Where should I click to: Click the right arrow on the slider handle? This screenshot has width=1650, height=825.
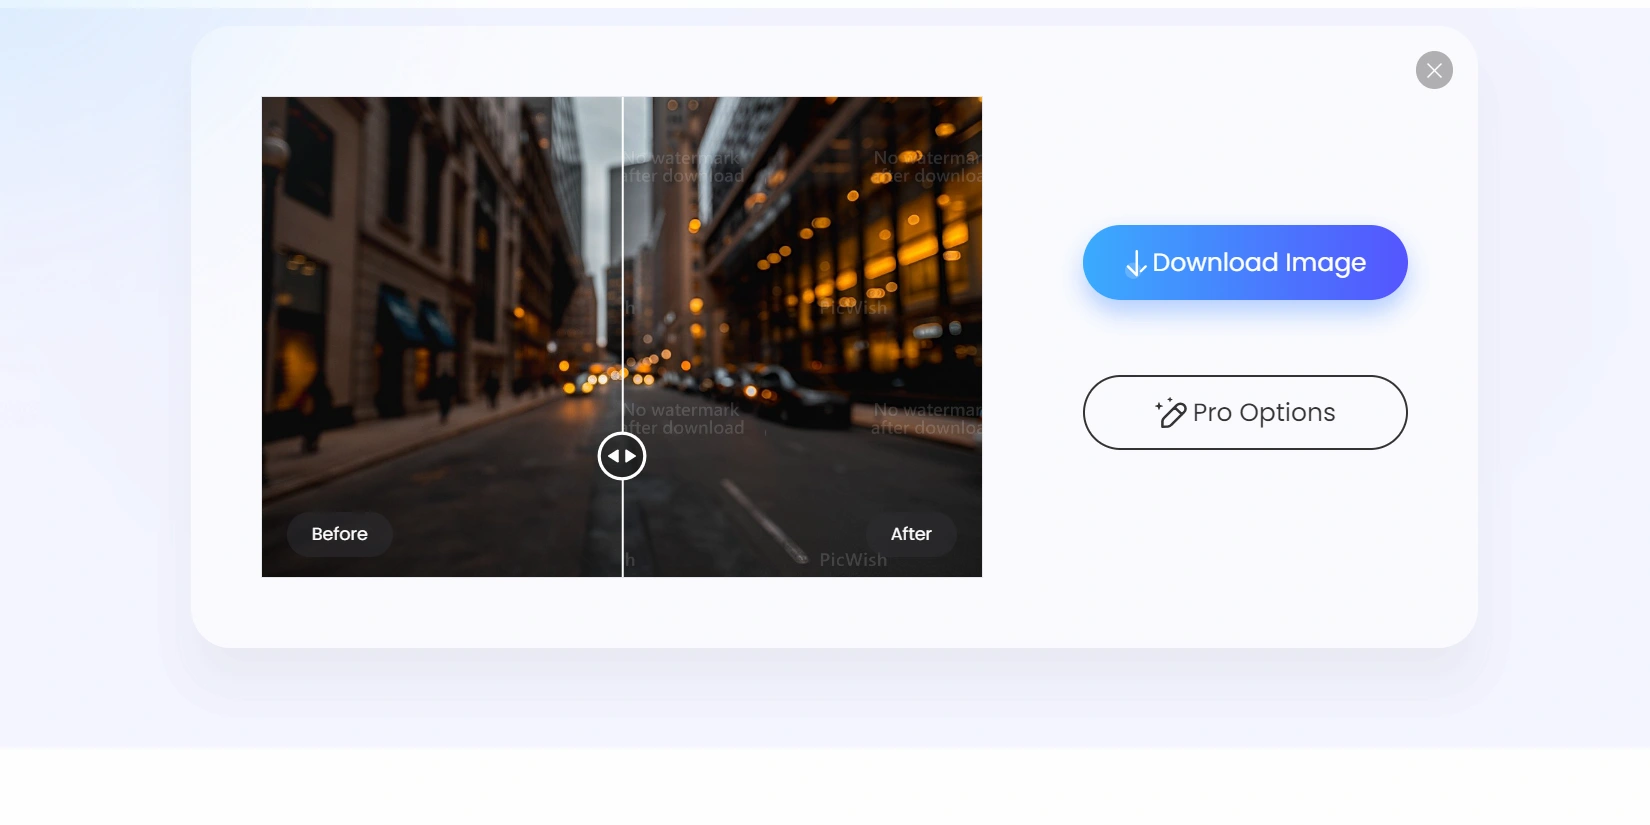631,456
